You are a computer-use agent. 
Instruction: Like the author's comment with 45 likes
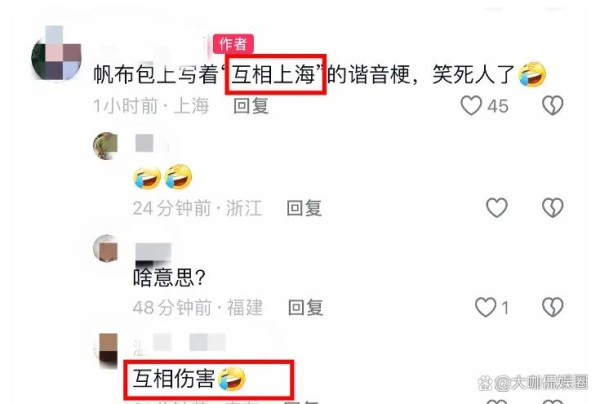pos(471,106)
